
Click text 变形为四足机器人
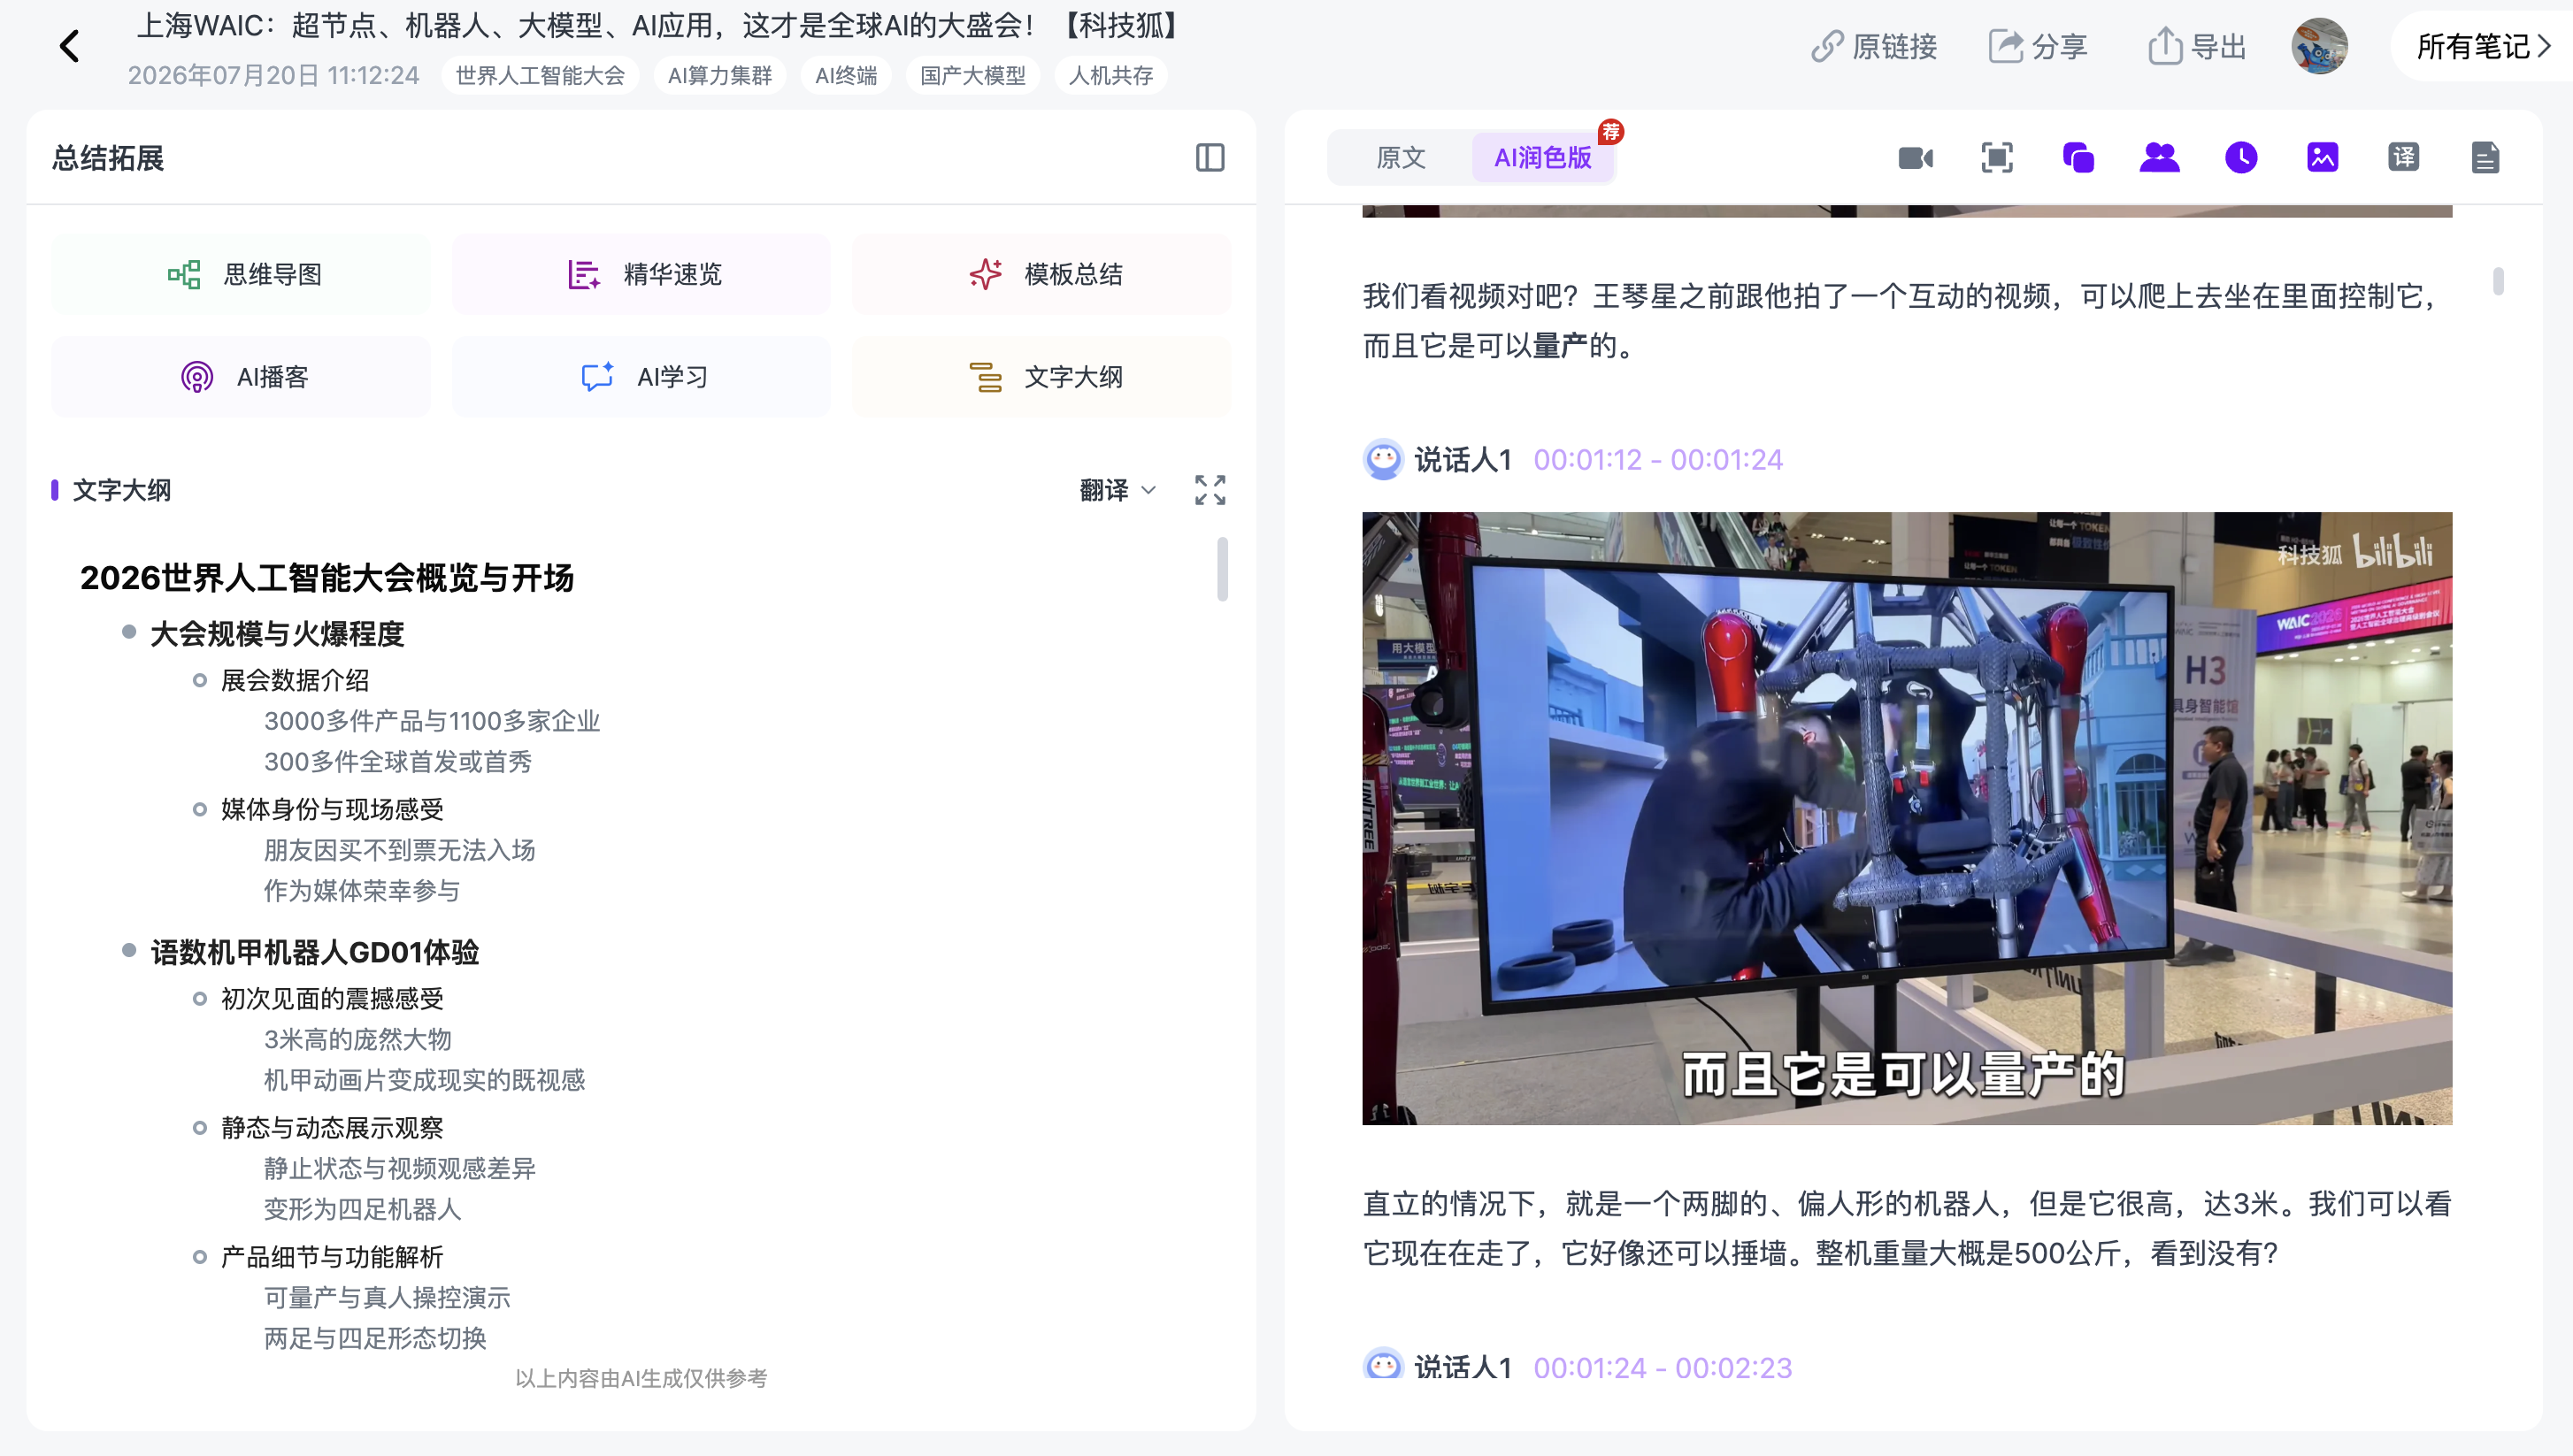click(363, 1210)
